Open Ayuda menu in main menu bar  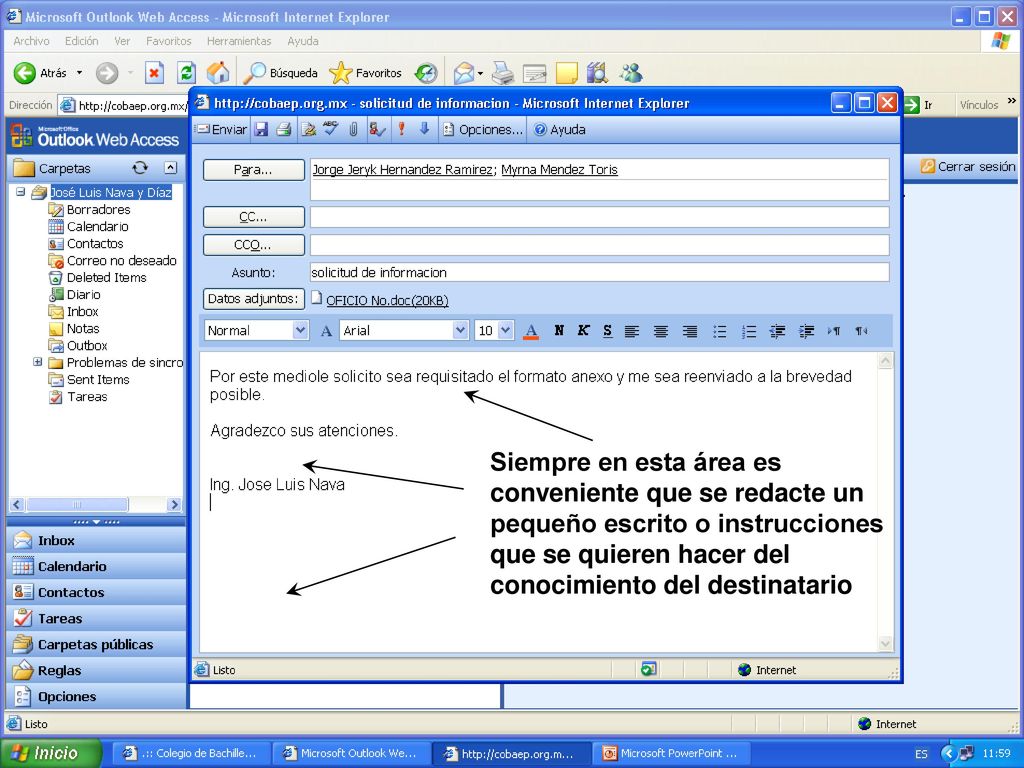click(x=303, y=41)
